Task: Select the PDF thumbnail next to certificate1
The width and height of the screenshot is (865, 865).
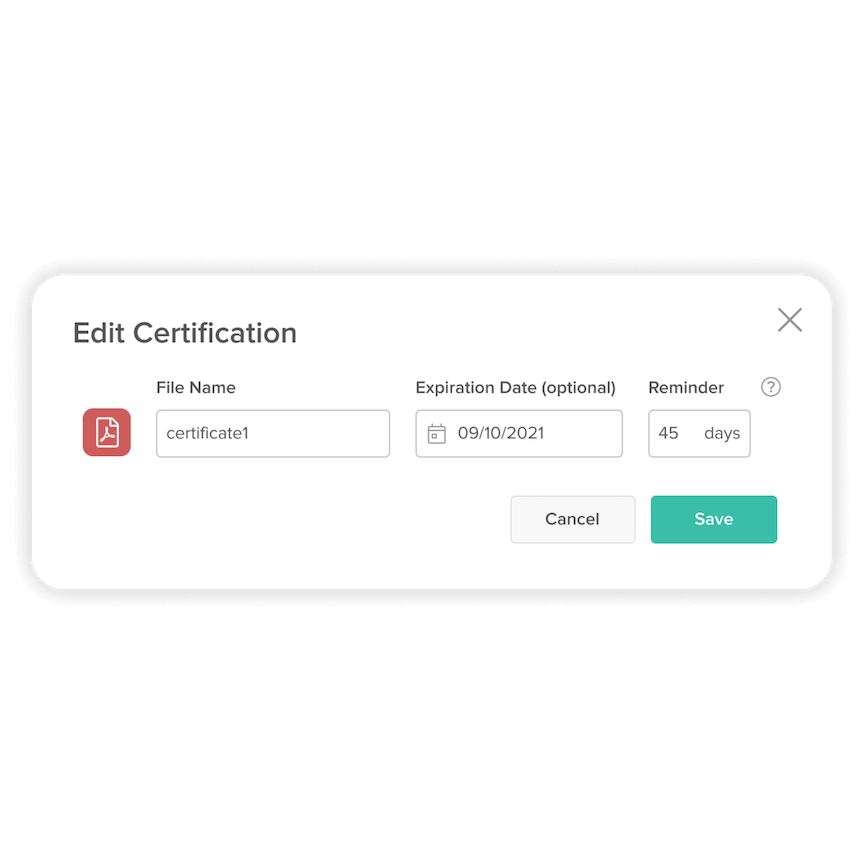Action: coord(106,432)
